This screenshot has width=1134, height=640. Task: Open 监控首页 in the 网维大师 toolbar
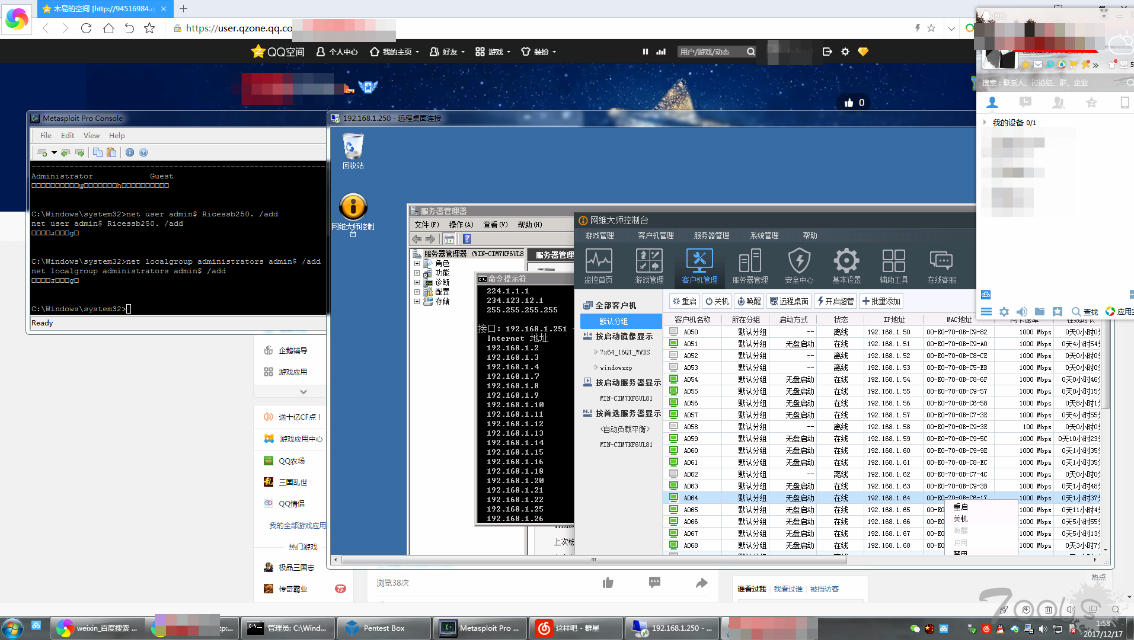pos(598,265)
